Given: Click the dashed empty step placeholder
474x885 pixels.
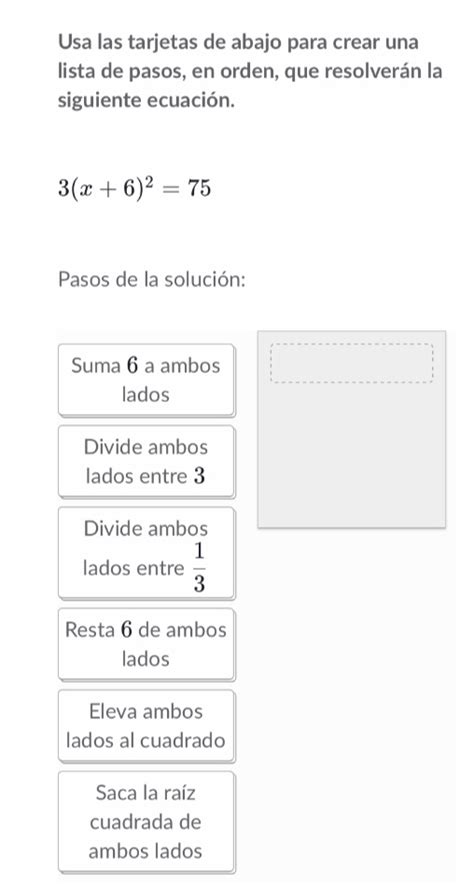Looking at the screenshot, I should [352, 363].
